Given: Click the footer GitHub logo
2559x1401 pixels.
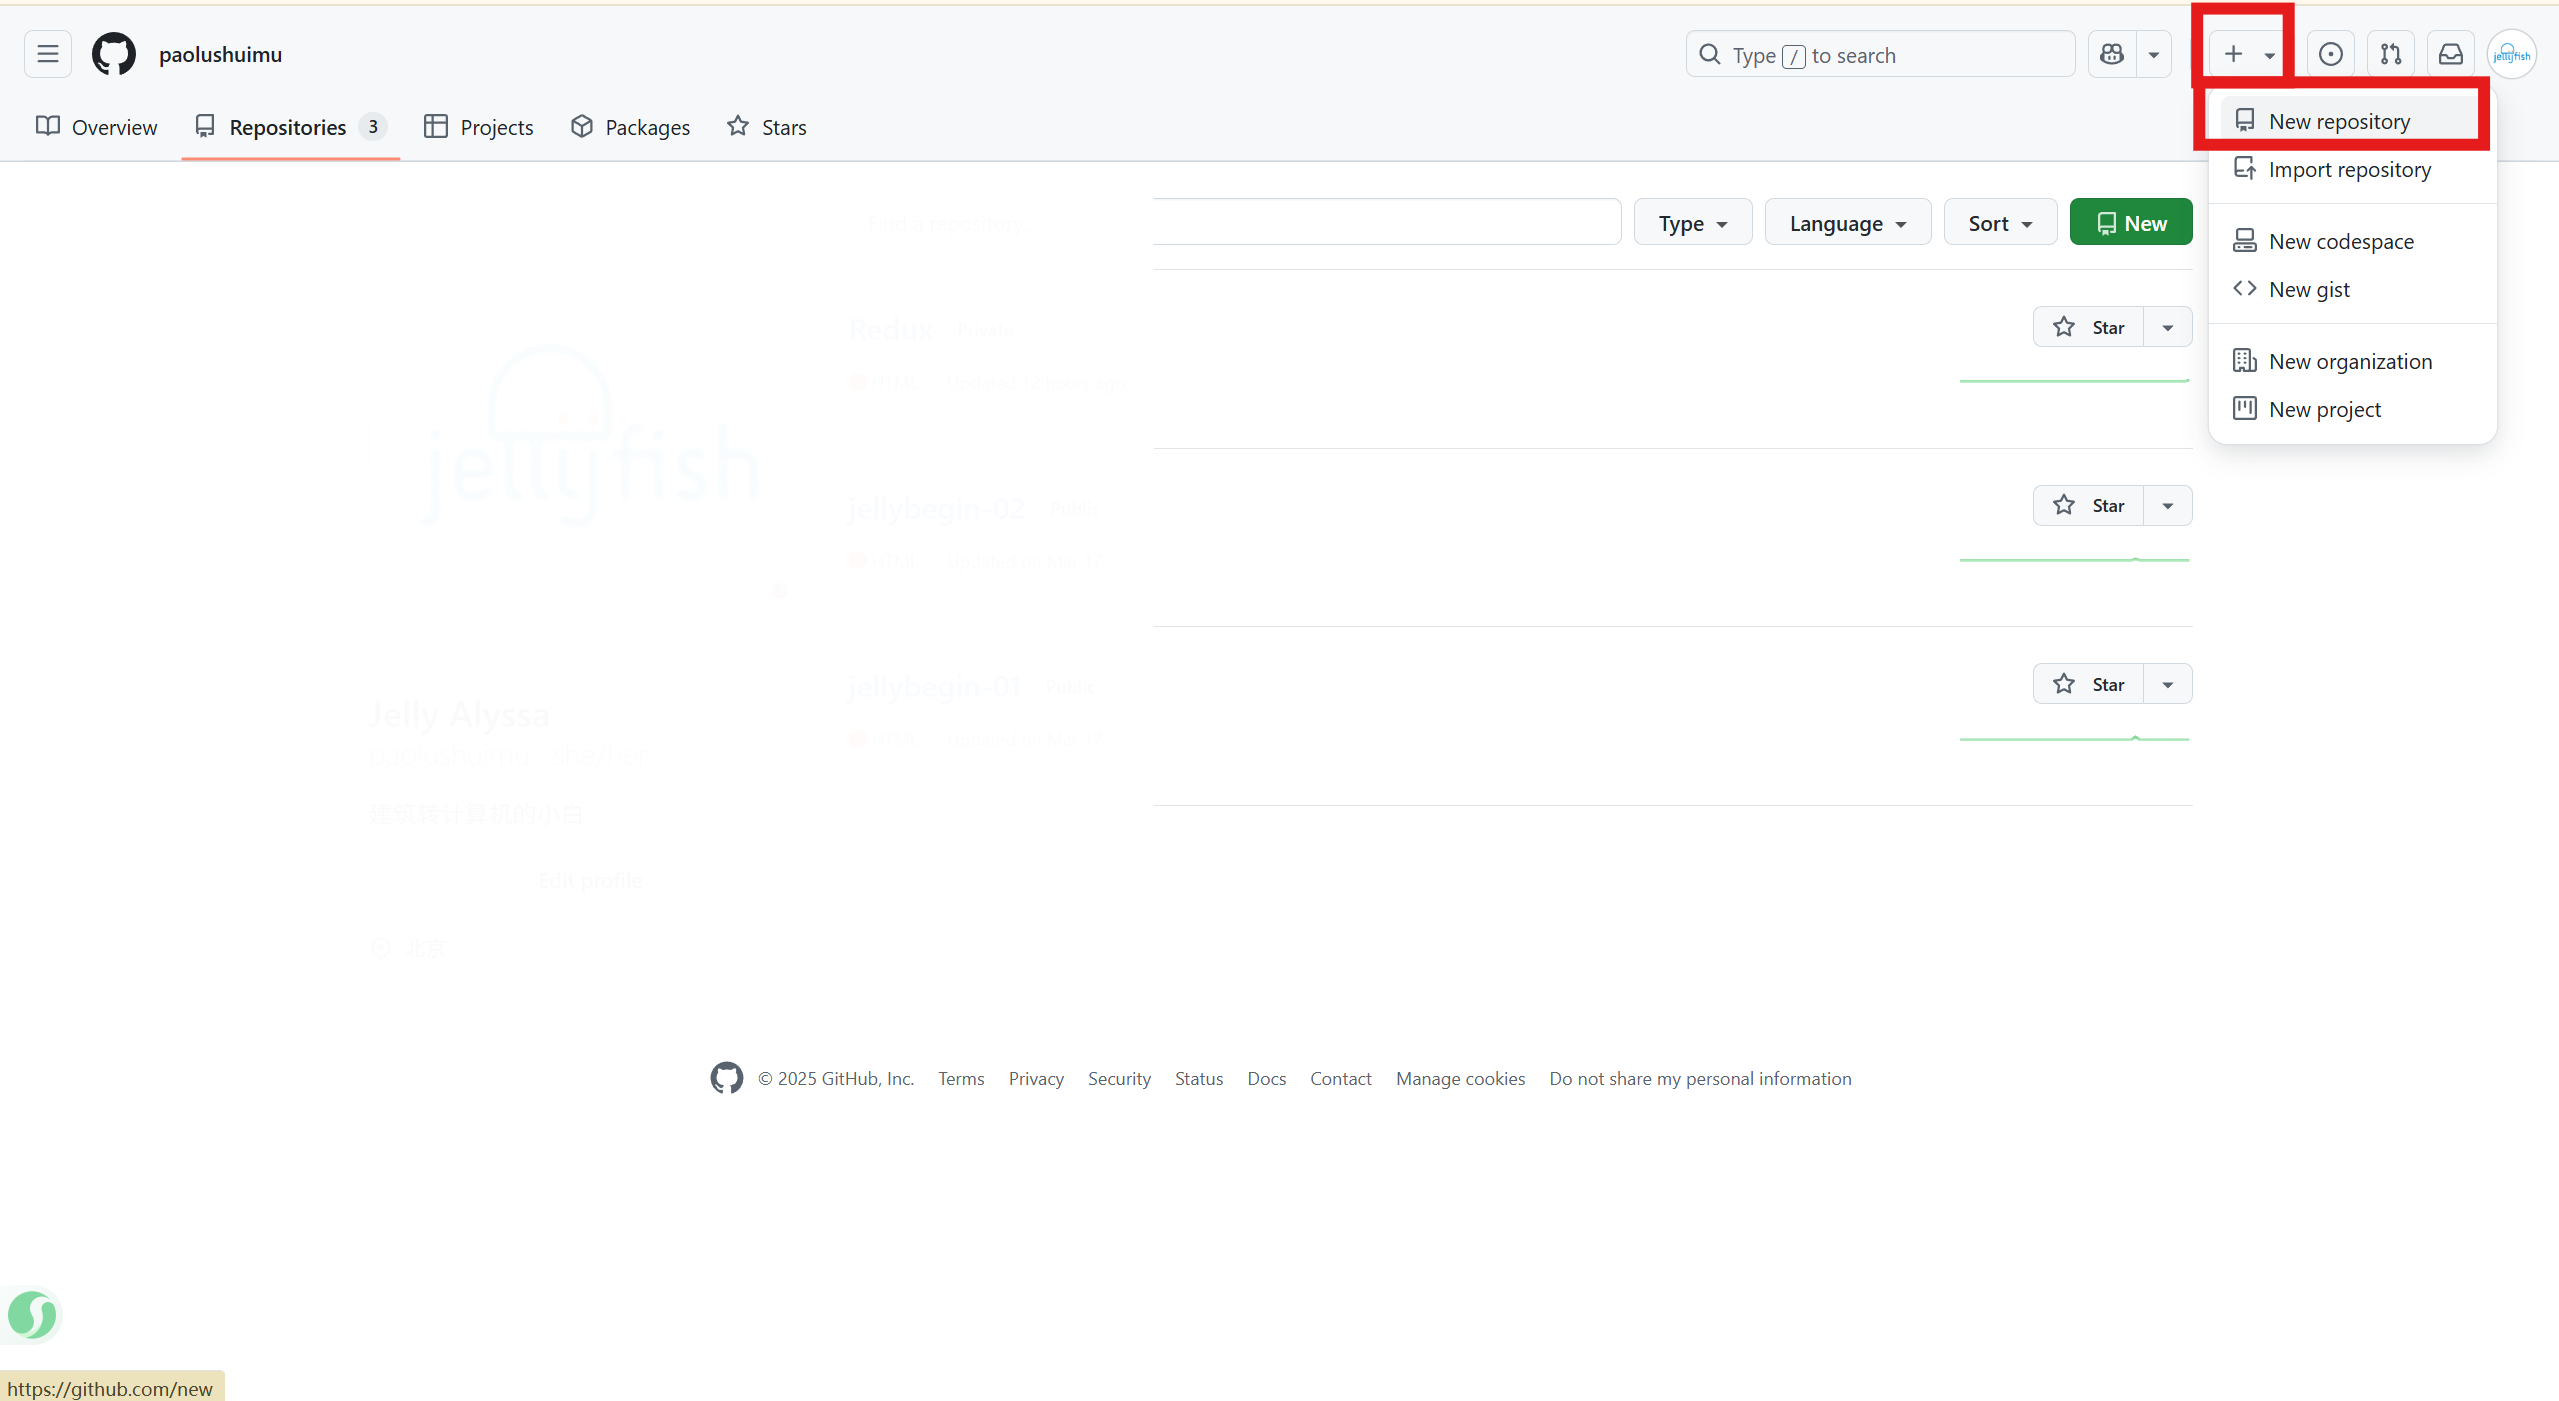Looking at the screenshot, I should [x=727, y=1078].
